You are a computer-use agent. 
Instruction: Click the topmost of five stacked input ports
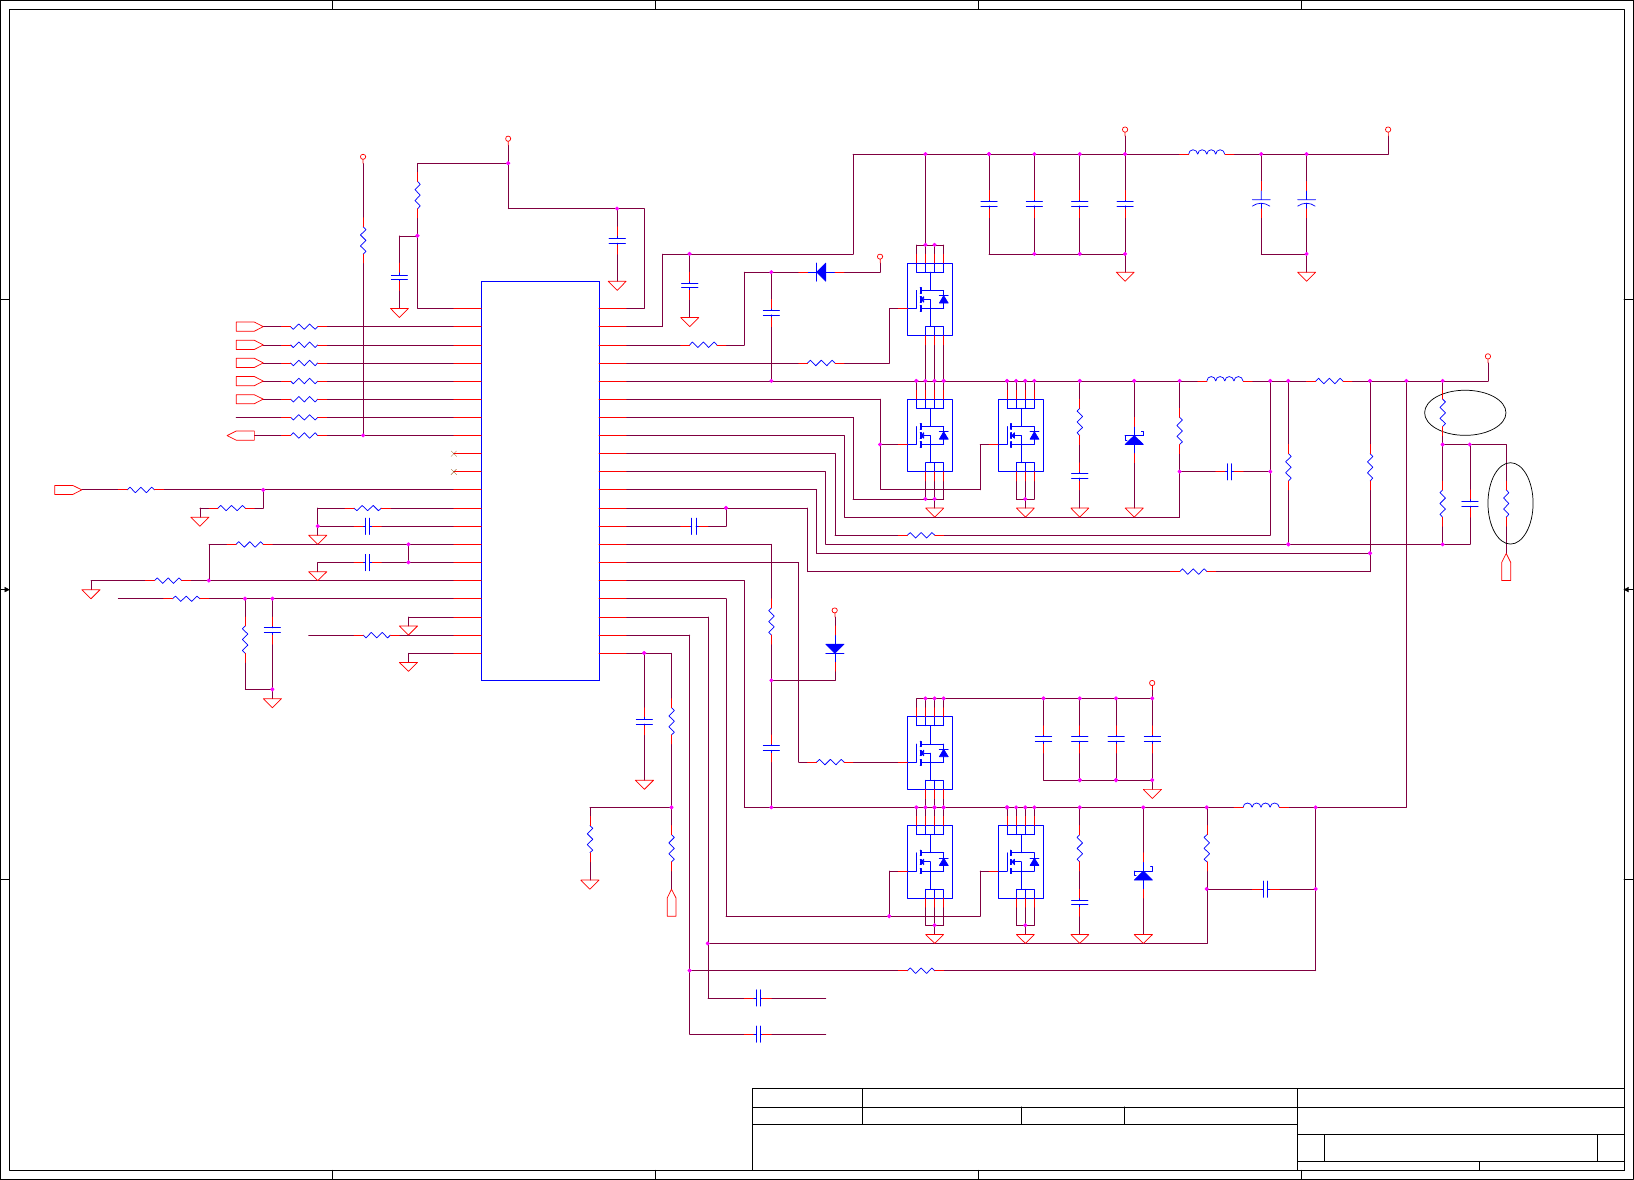tap(250, 326)
